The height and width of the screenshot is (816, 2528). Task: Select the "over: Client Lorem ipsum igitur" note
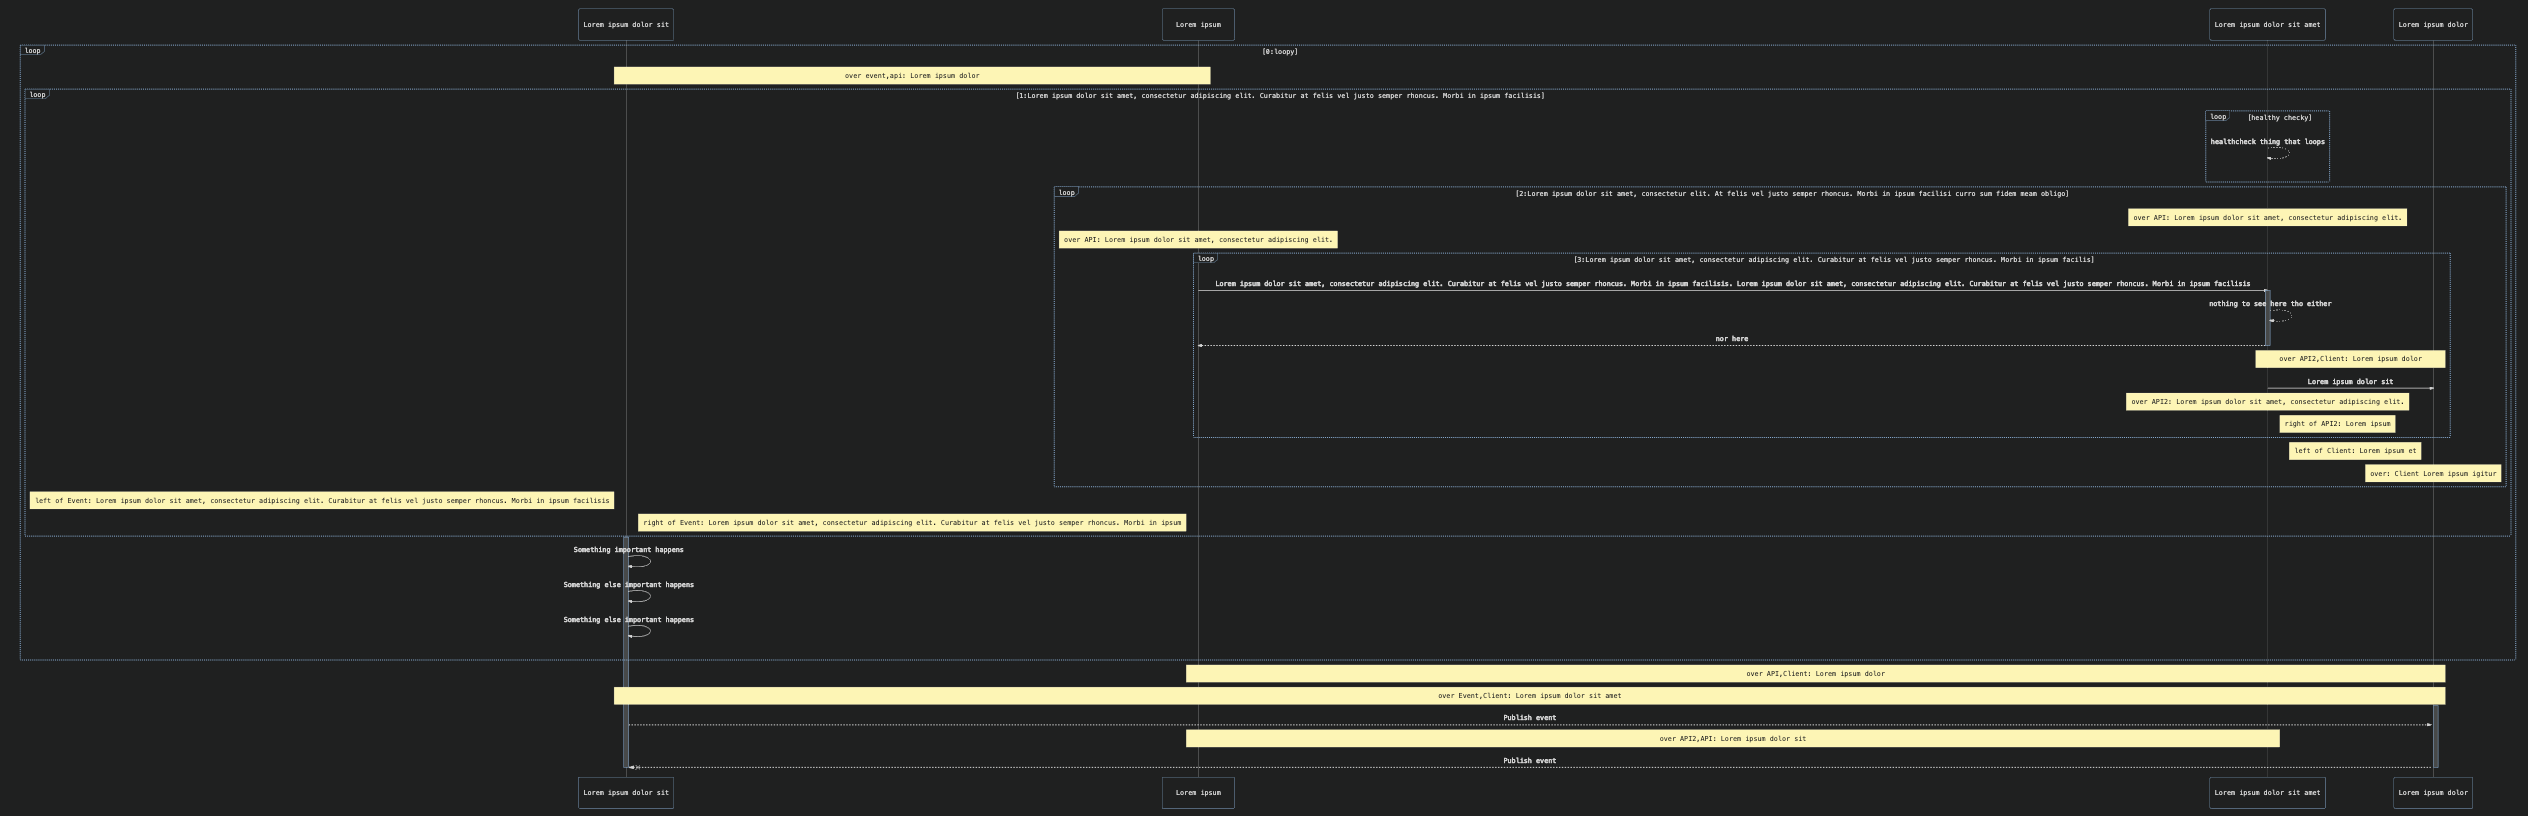click(2432, 474)
